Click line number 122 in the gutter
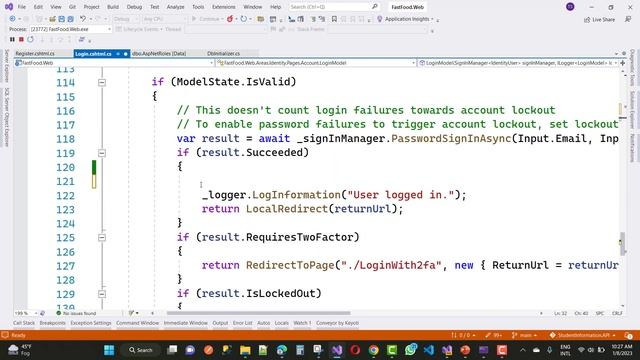640x360 pixels. point(65,196)
